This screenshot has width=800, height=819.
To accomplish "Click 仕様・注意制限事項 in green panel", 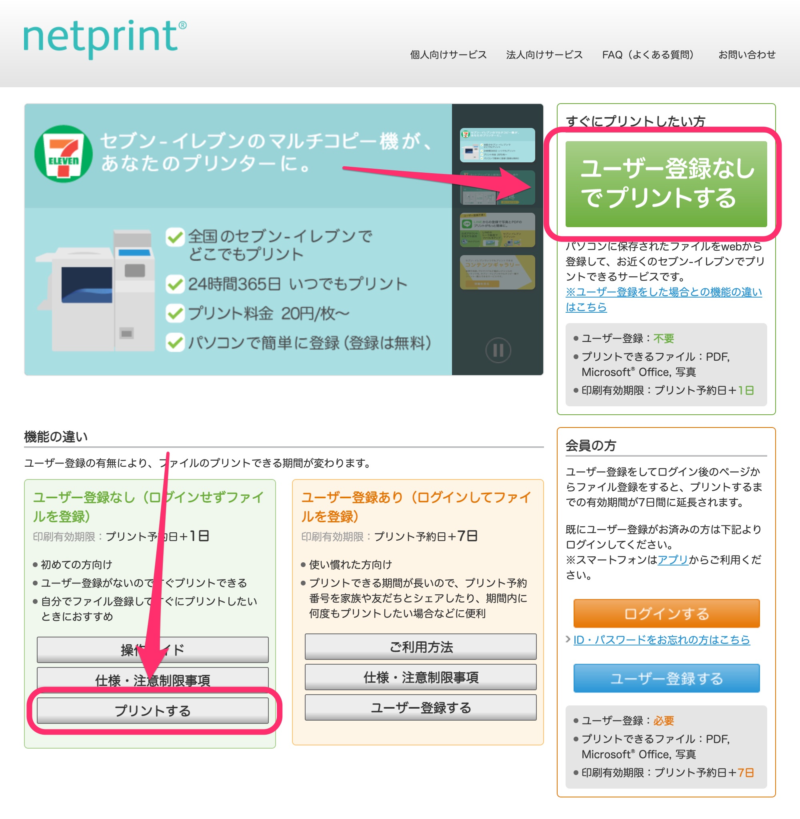I will 152,680.
